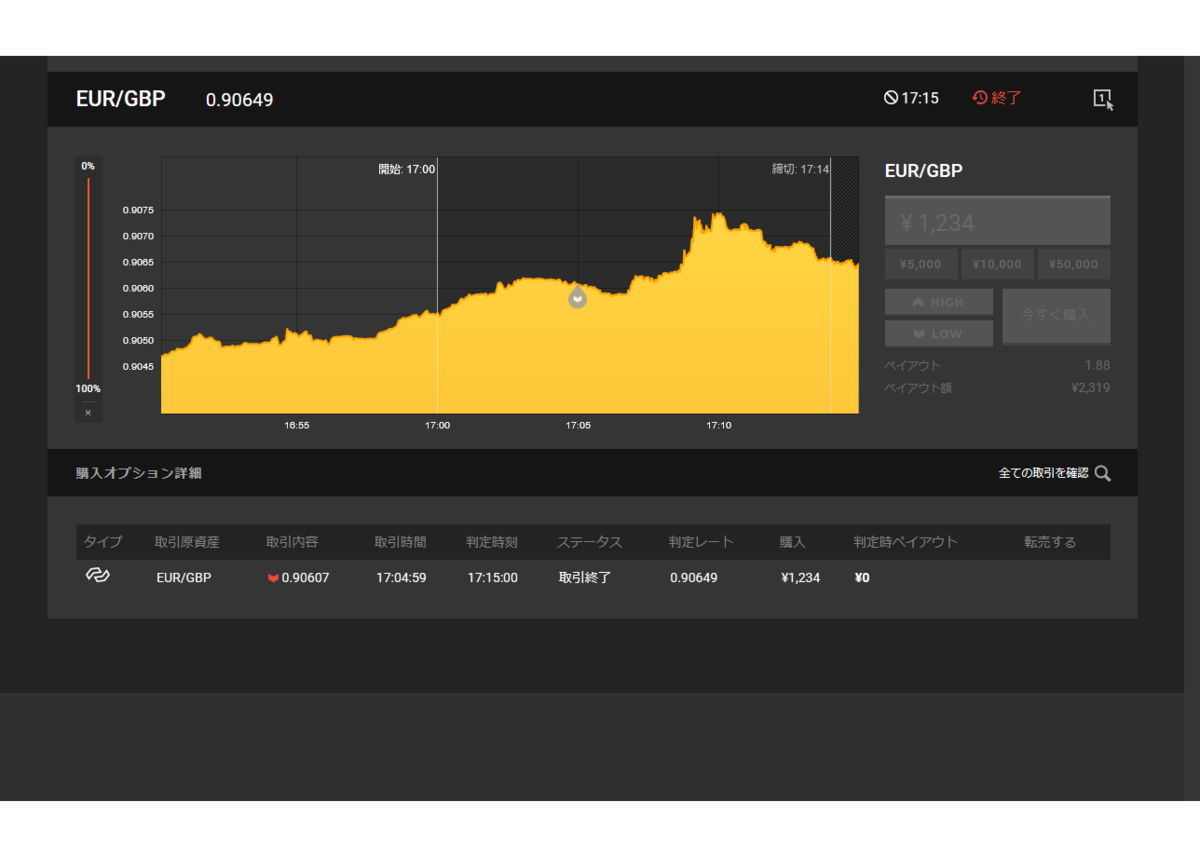This screenshot has width=1200, height=856.
Task: Click the ¥1,234 purchase cell in table
Action: (x=800, y=578)
